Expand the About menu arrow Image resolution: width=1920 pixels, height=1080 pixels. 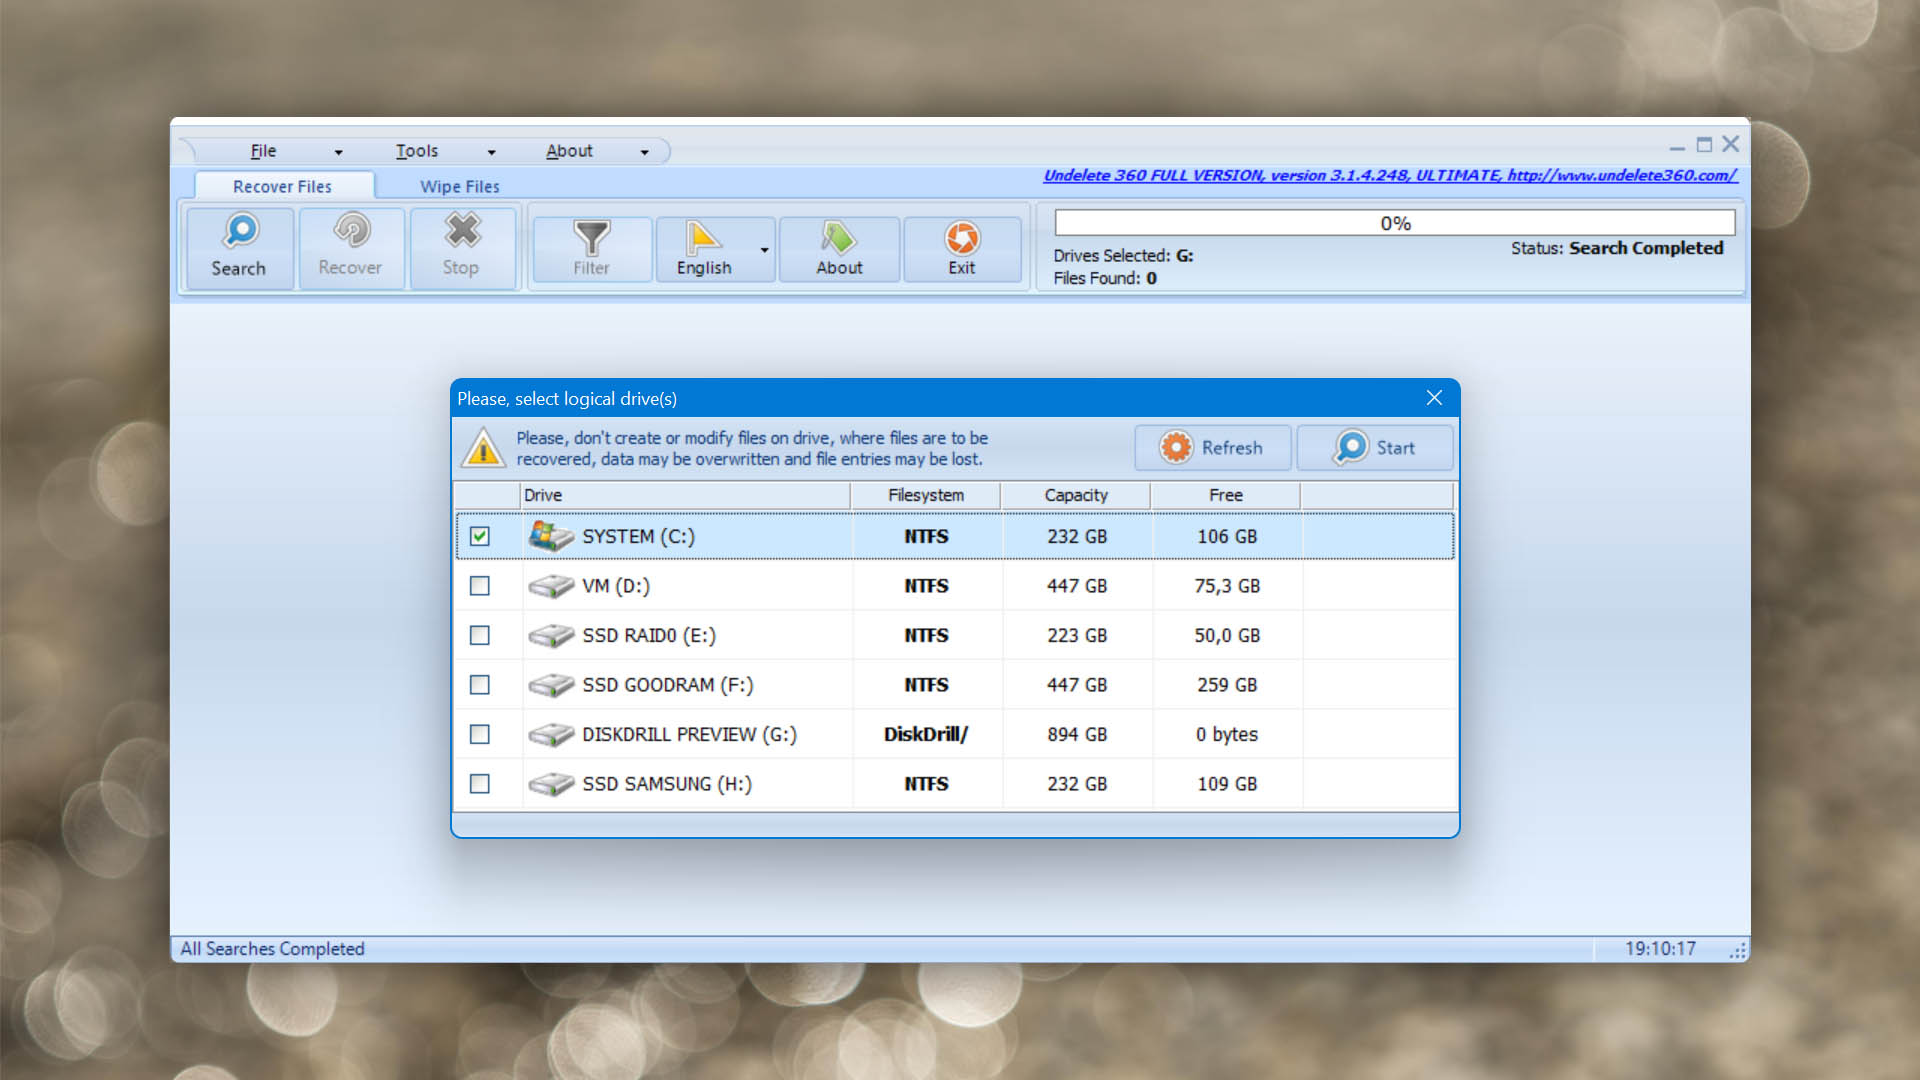[645, 152]
